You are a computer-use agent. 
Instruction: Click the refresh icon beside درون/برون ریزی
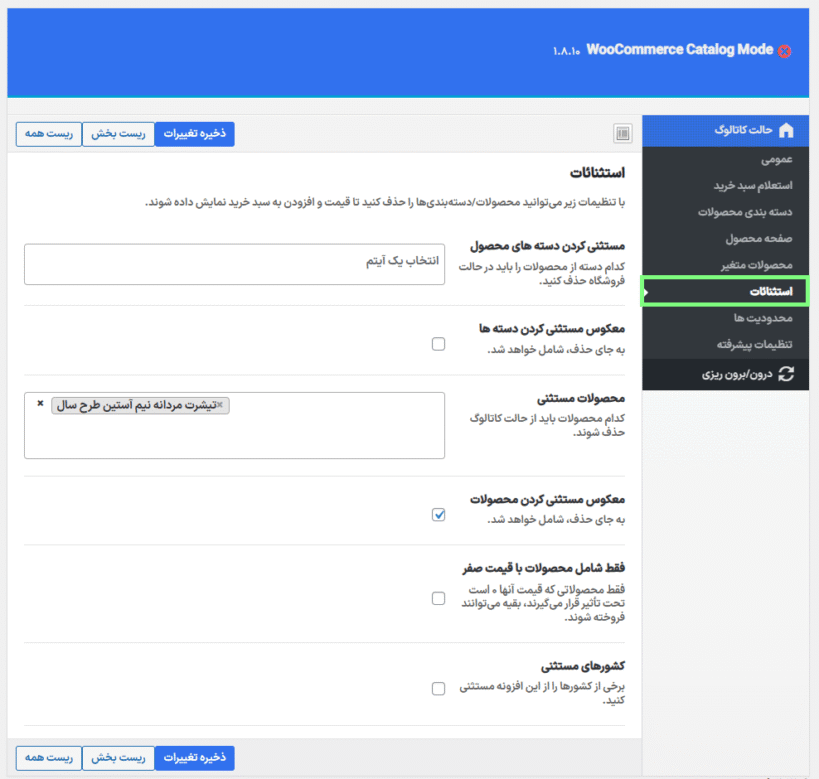pos(786,374)
